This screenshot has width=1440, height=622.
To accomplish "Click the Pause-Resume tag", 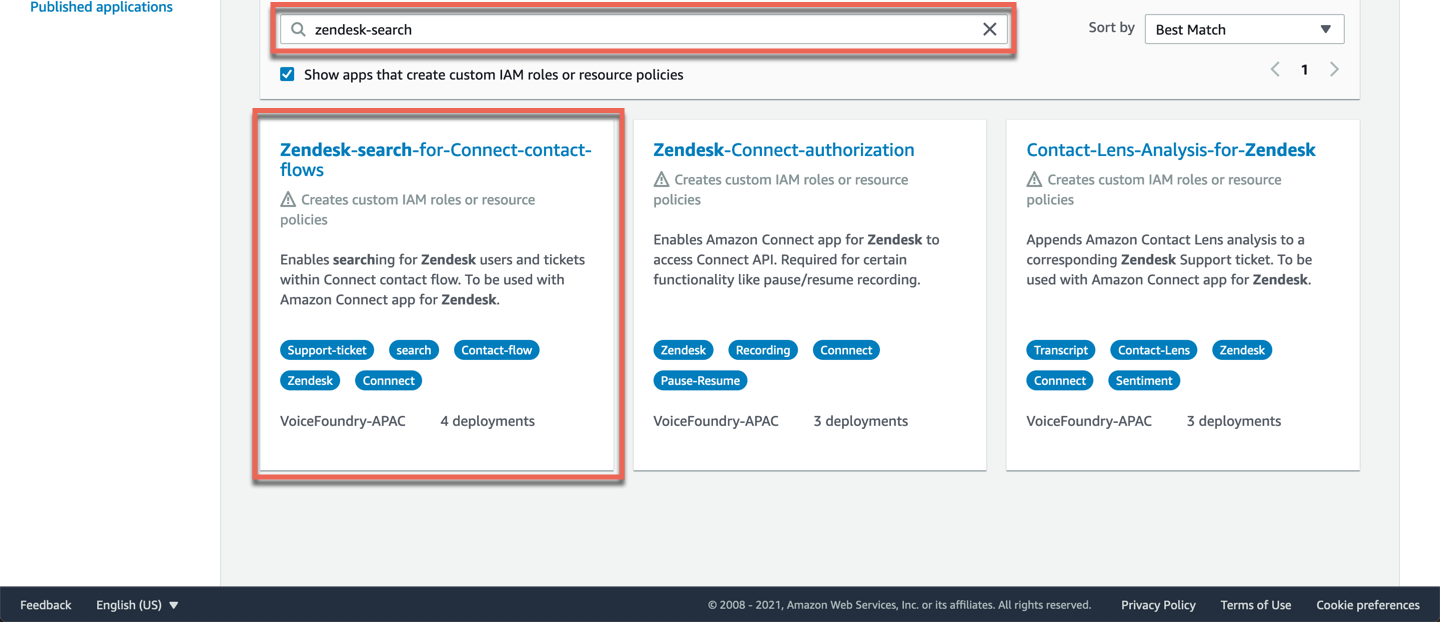I will pyautogui.click(x=700, y=380).
